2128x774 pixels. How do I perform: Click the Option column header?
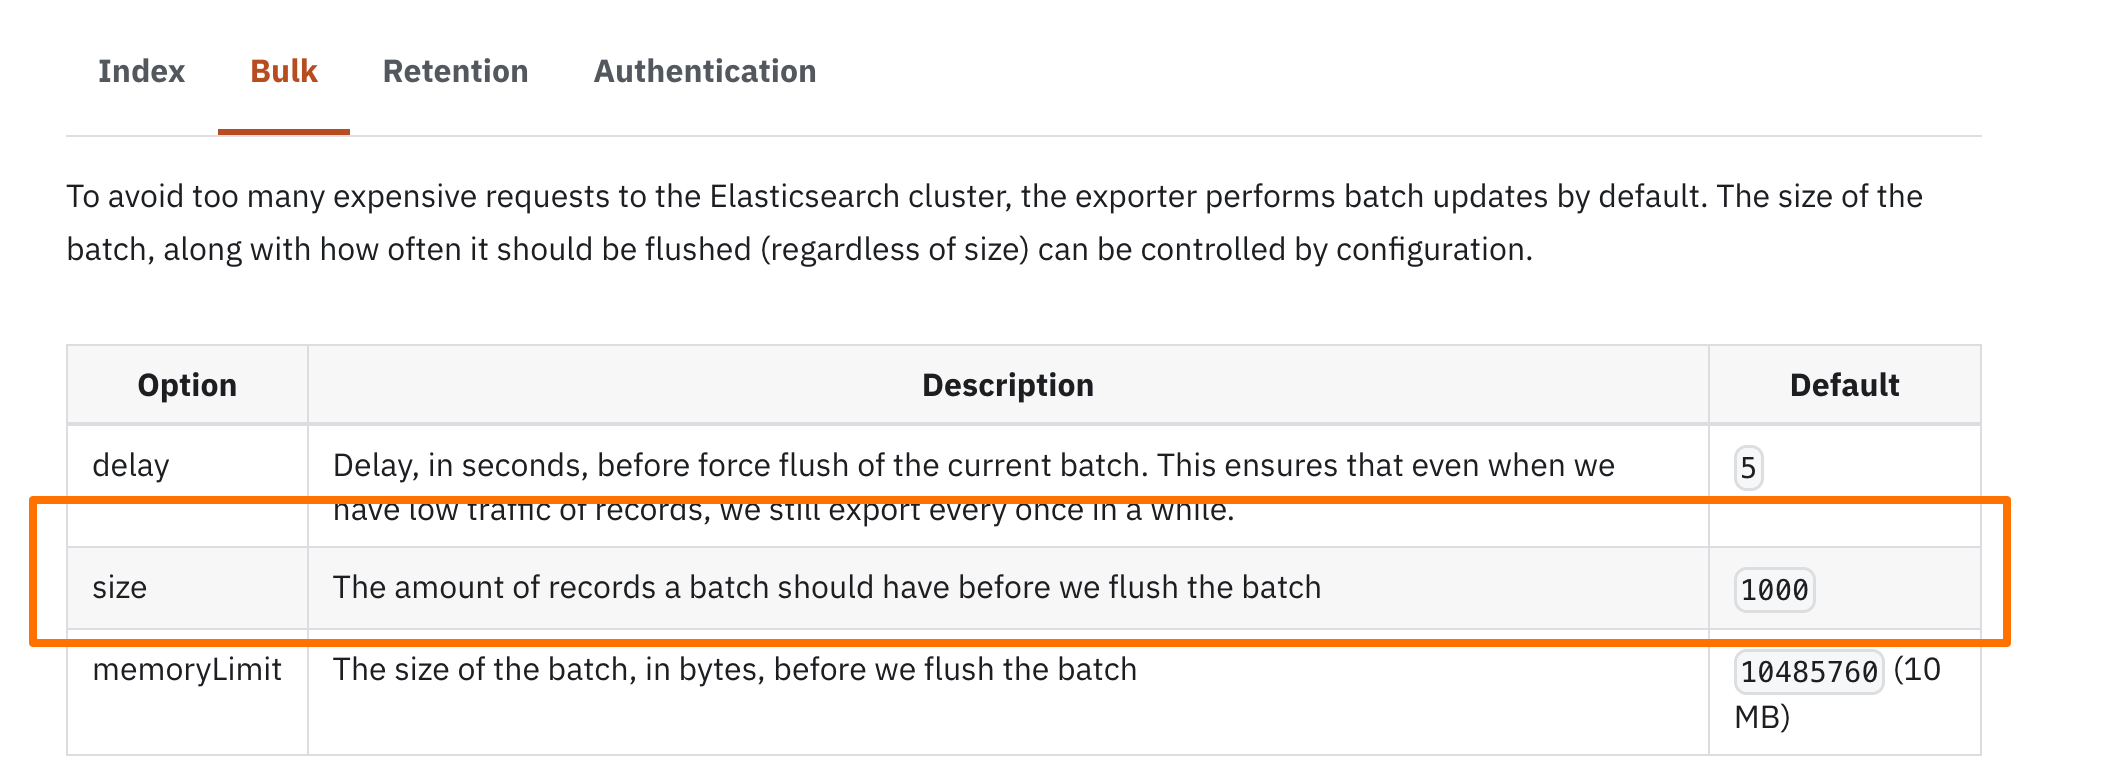(x=187, y=385)
